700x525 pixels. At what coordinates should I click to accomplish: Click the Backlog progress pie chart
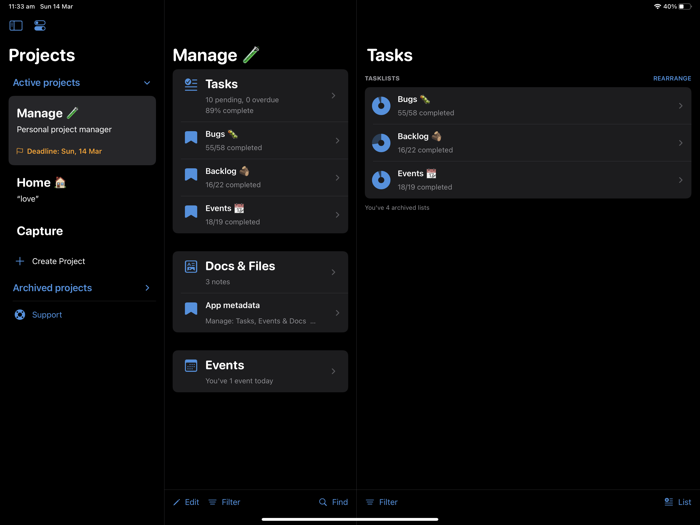381,143
